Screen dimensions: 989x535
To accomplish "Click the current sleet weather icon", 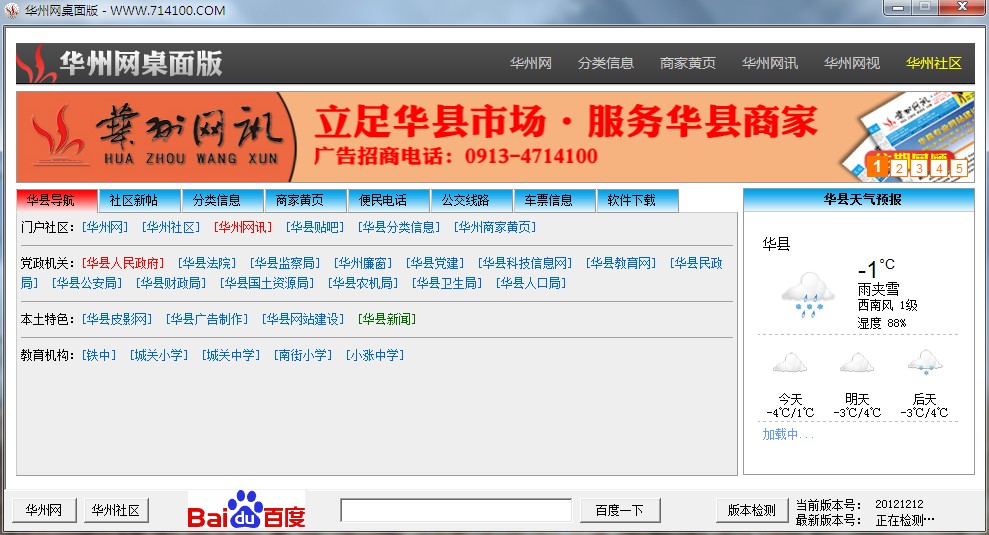I will click(808, 295).
